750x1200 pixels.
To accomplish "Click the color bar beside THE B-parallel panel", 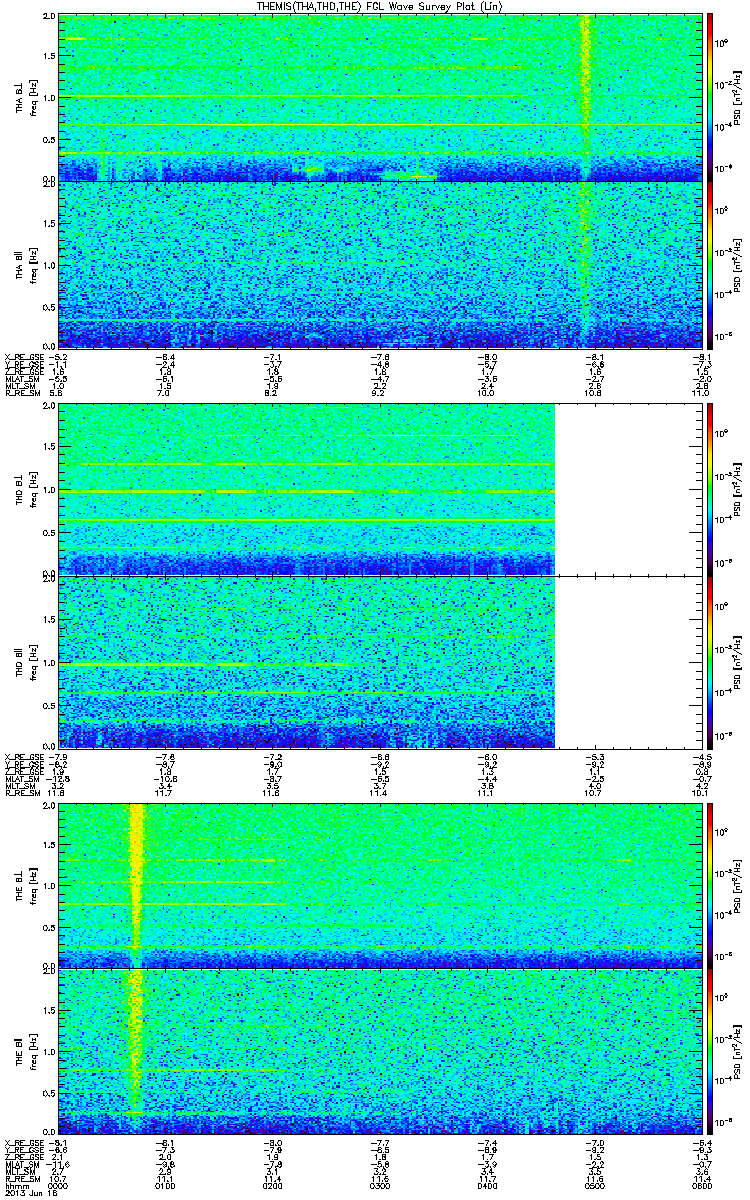I will point(710,1051).
